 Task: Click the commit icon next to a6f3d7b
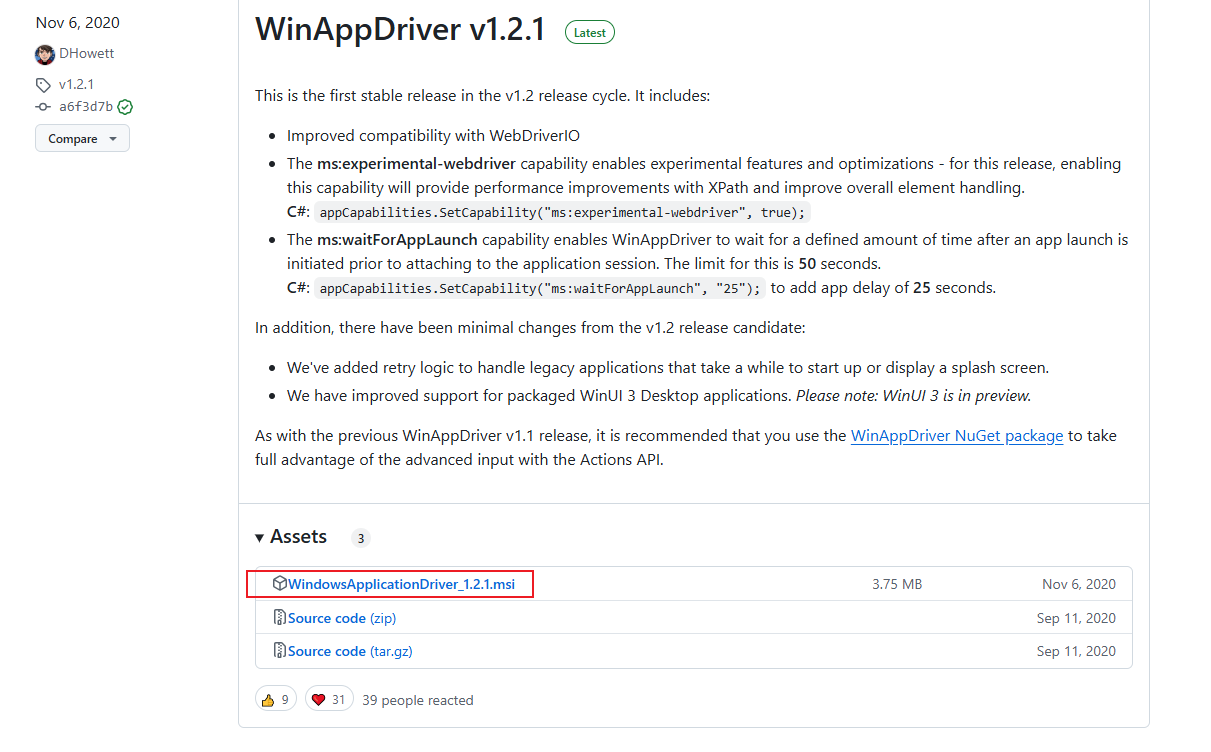(43, 106)
